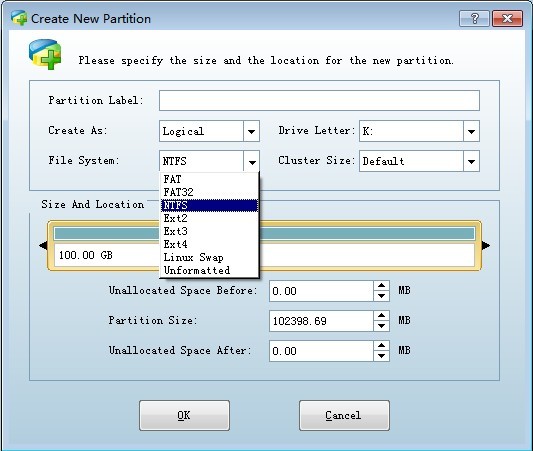The width and height of the screenshot is (533, 451).
Task: Increase Unallocated Space Before with up arrow
Action: [x=381, y=286]
